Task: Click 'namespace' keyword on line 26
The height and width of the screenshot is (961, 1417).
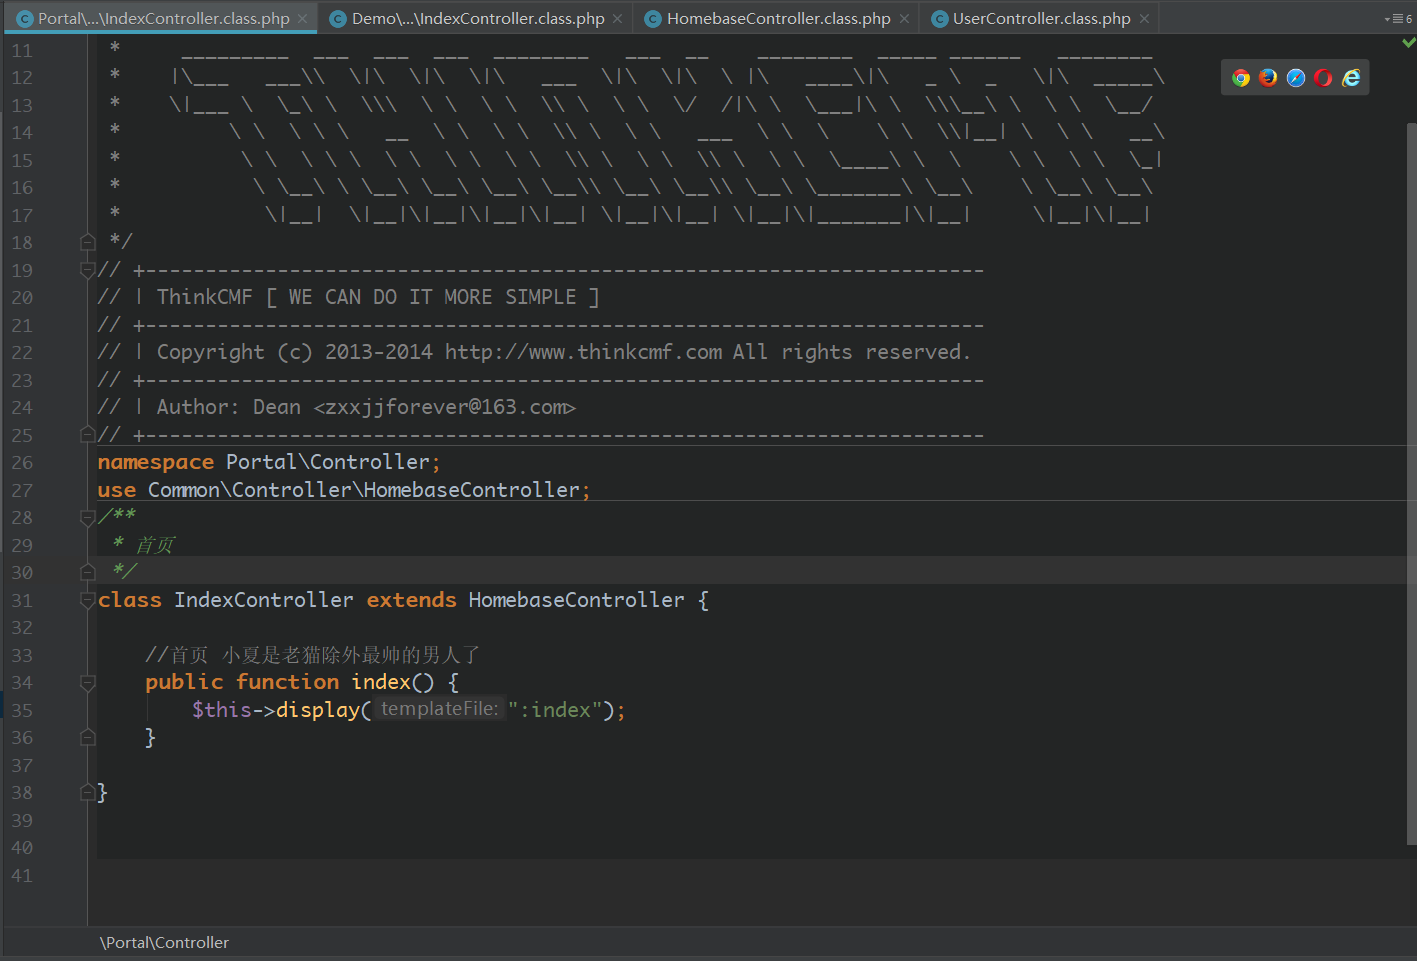Action: point(156,462)
